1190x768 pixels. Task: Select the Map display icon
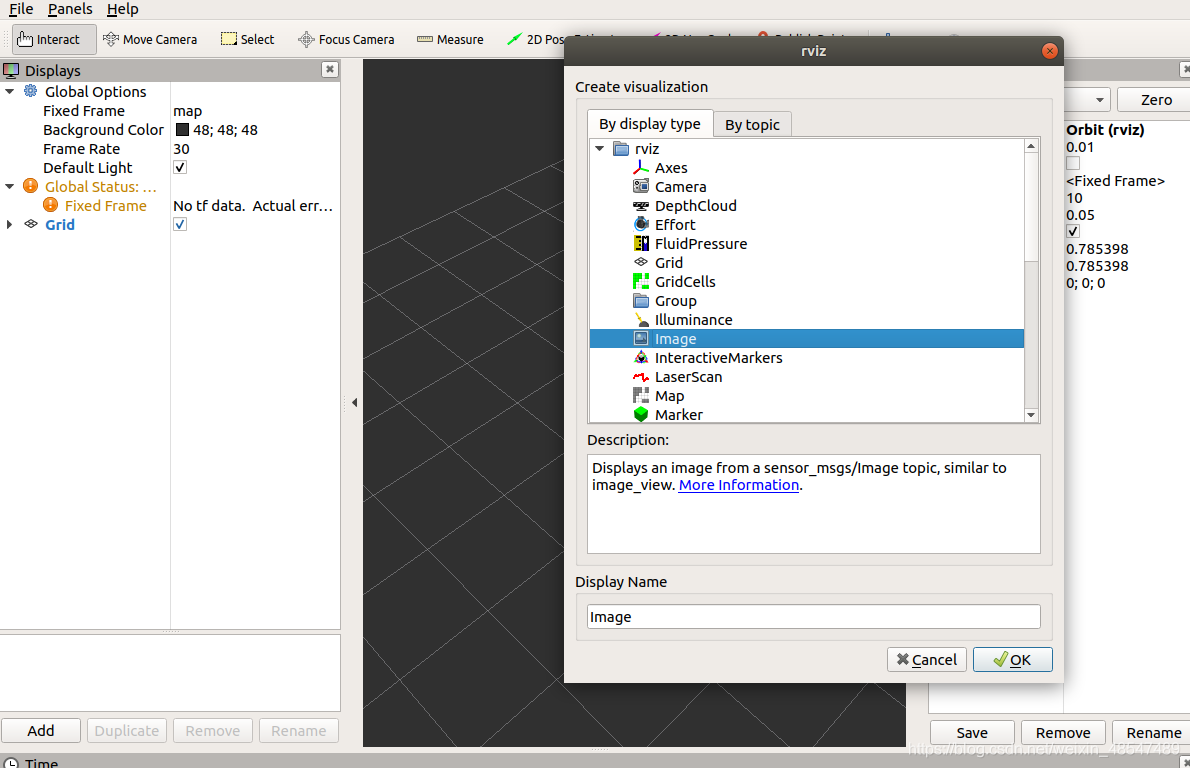[641, 395]
